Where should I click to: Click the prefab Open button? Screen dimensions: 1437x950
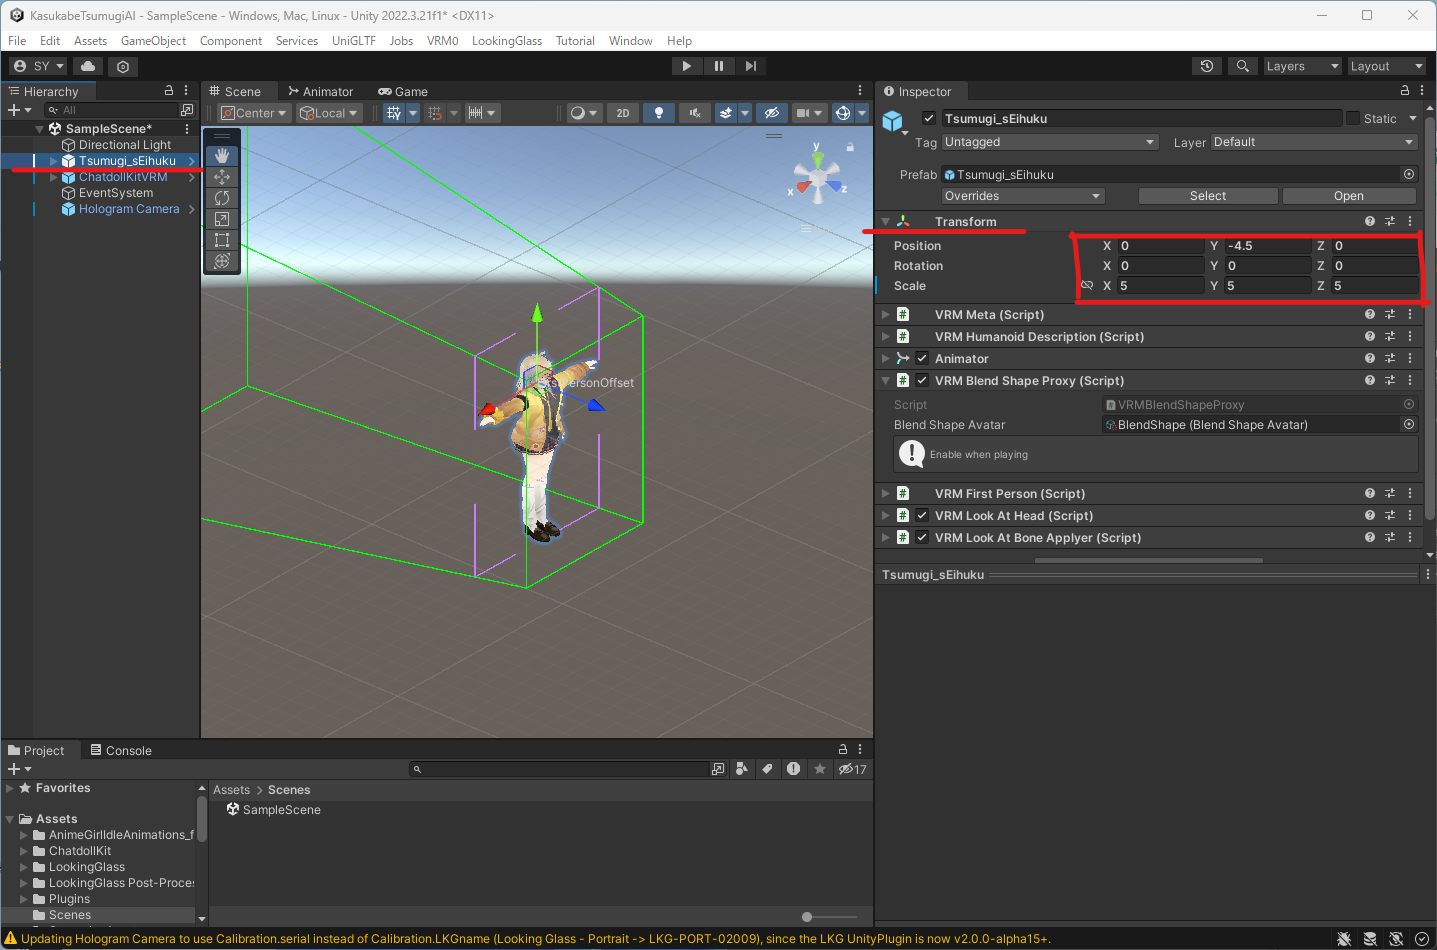coord(1349,196)
